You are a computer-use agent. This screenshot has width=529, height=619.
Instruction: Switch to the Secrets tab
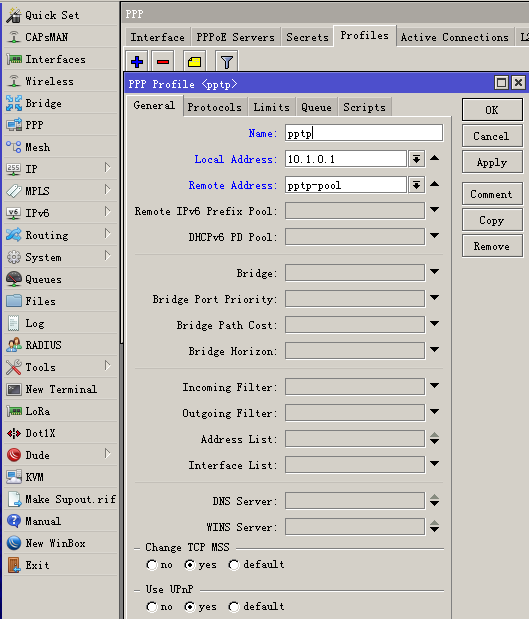[307, 37]
